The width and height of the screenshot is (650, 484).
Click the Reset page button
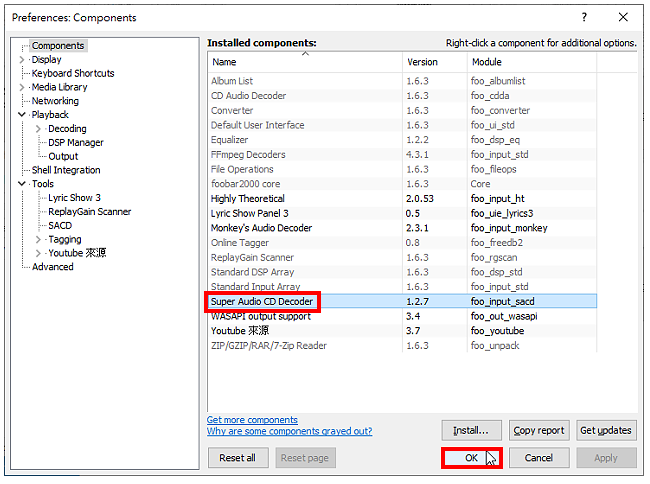305,458
